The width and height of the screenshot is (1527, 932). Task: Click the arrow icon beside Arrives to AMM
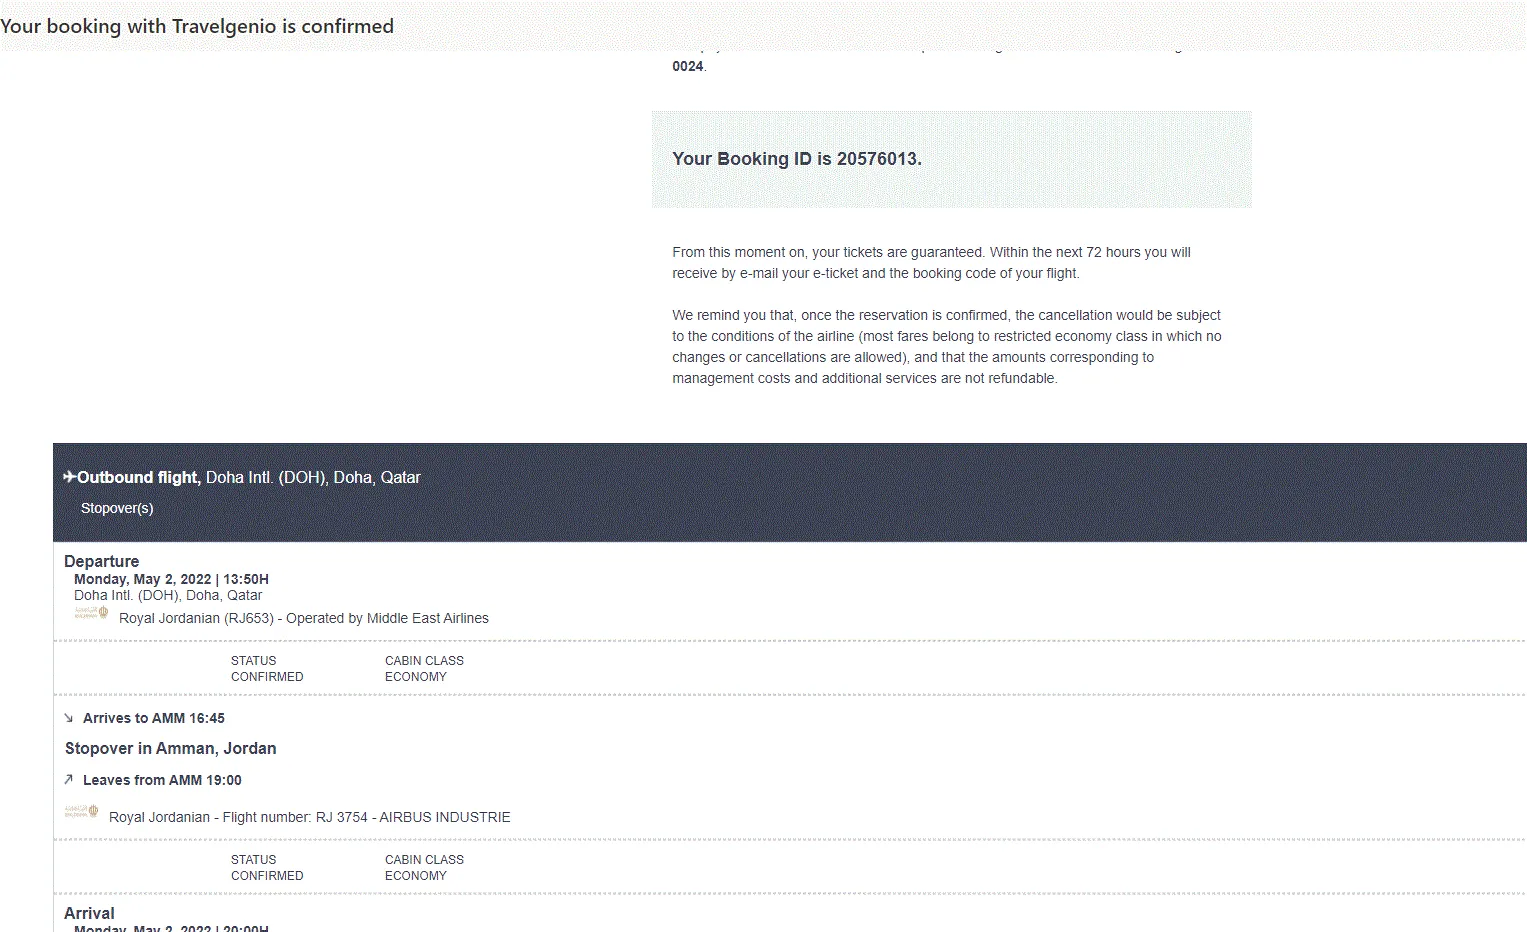(x=69, y=718)
